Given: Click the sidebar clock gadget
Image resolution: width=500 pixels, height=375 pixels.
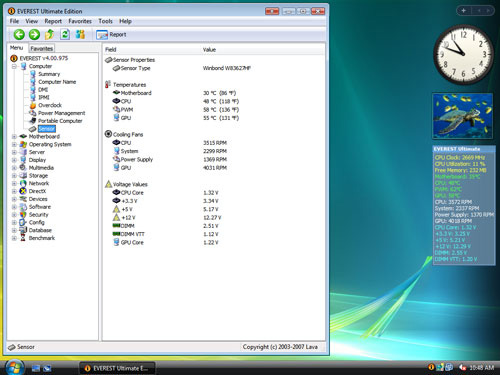Looking at the screenshot, I should coord(463,54).
